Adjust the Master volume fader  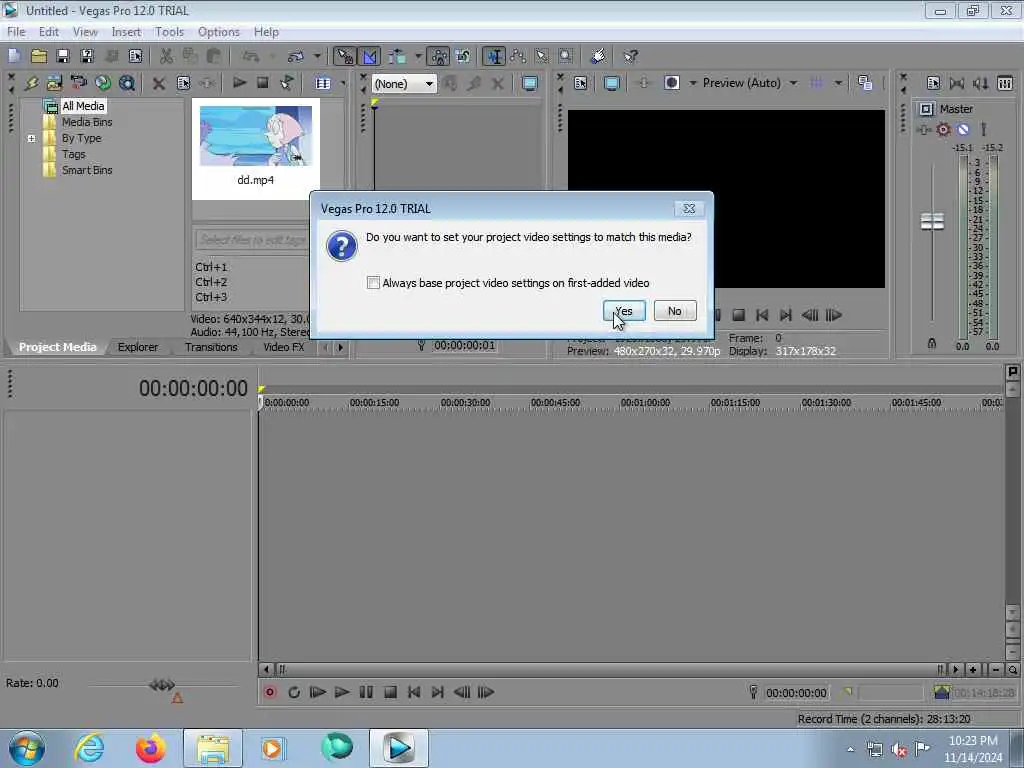pyautogui.click(x=932, y=221)
